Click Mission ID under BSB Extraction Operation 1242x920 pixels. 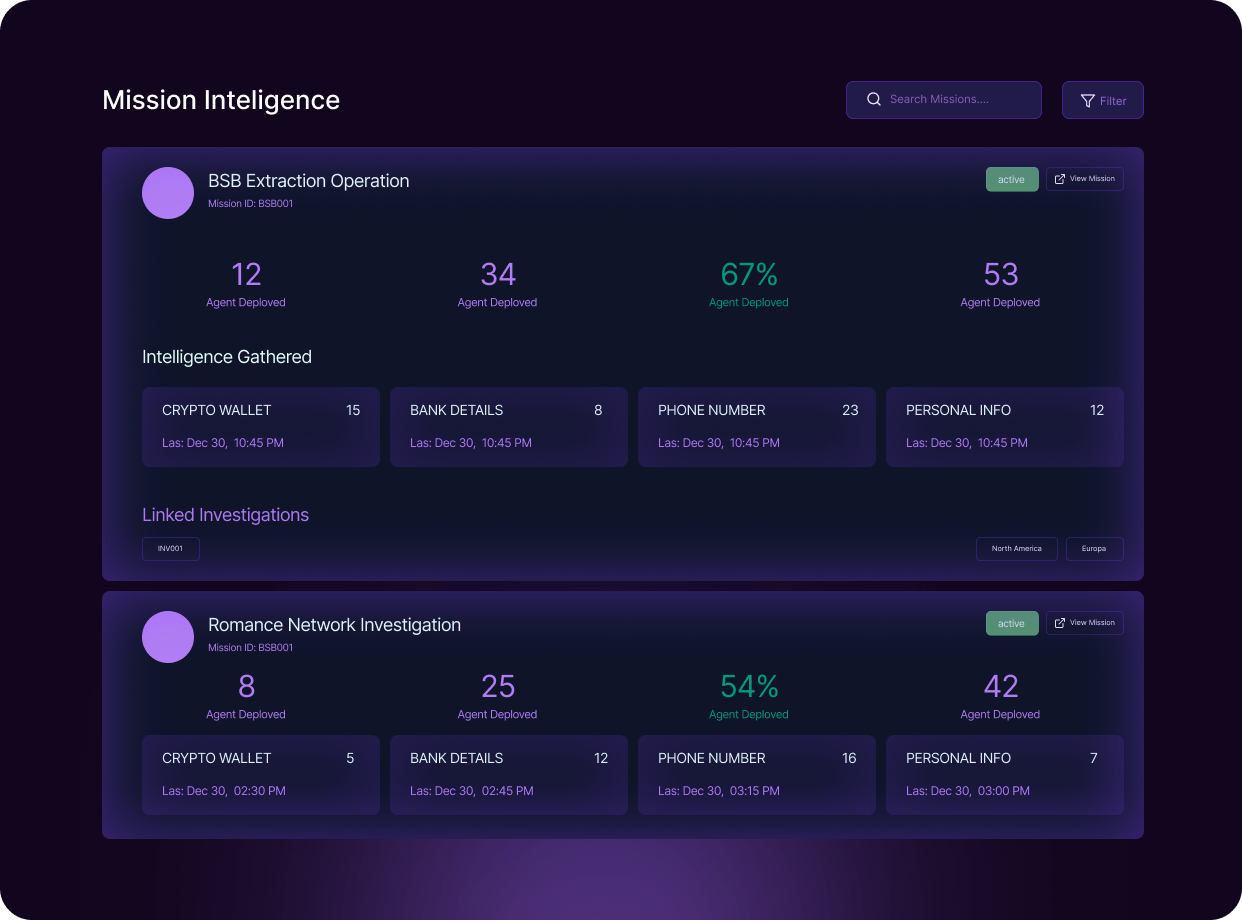point(251,204)
